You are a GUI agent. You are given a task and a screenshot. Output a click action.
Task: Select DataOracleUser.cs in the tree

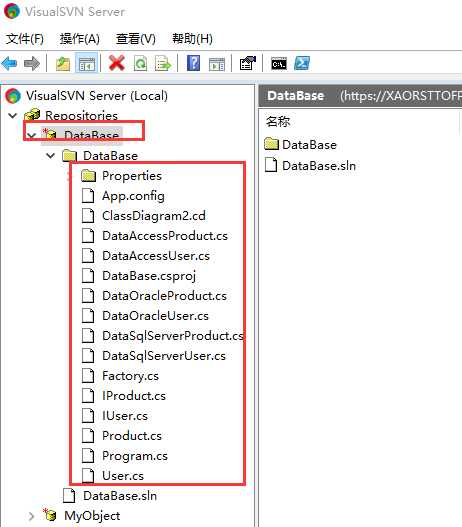pyautogui.click(x=155, y=316)
